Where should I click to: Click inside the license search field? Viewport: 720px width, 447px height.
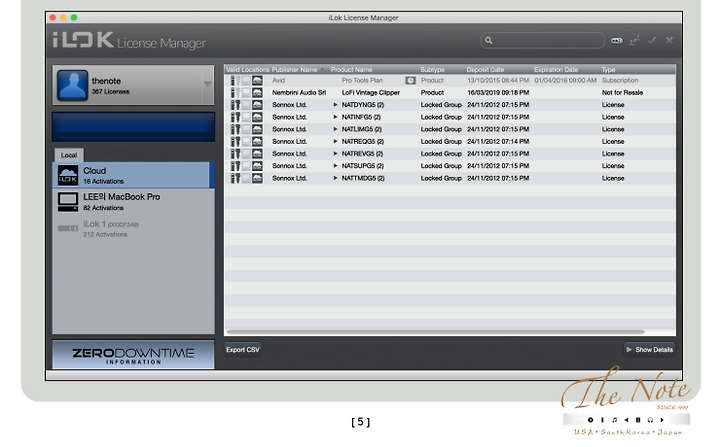(x=542, y=40)
